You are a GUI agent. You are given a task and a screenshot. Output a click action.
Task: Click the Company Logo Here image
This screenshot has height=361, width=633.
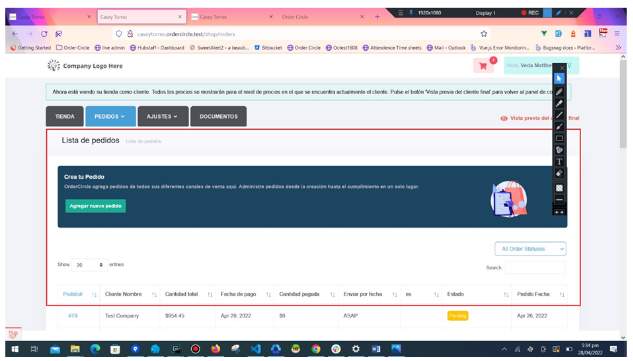tap(85, 66)
